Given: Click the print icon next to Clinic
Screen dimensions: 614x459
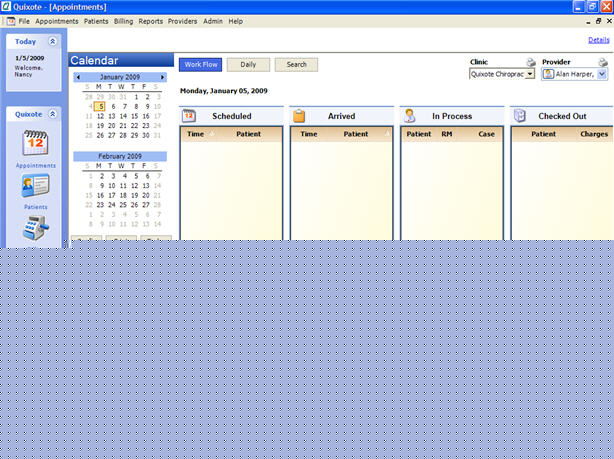Looking at the screenshot, I should [x=531, y=62].
